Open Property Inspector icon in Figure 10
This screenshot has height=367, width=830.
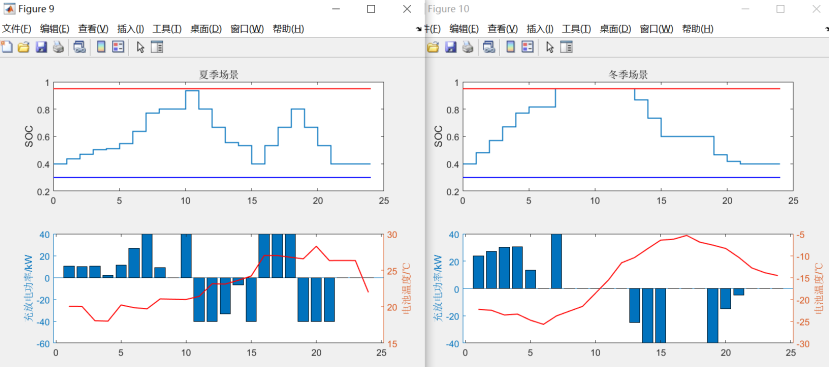pos(566,47)
